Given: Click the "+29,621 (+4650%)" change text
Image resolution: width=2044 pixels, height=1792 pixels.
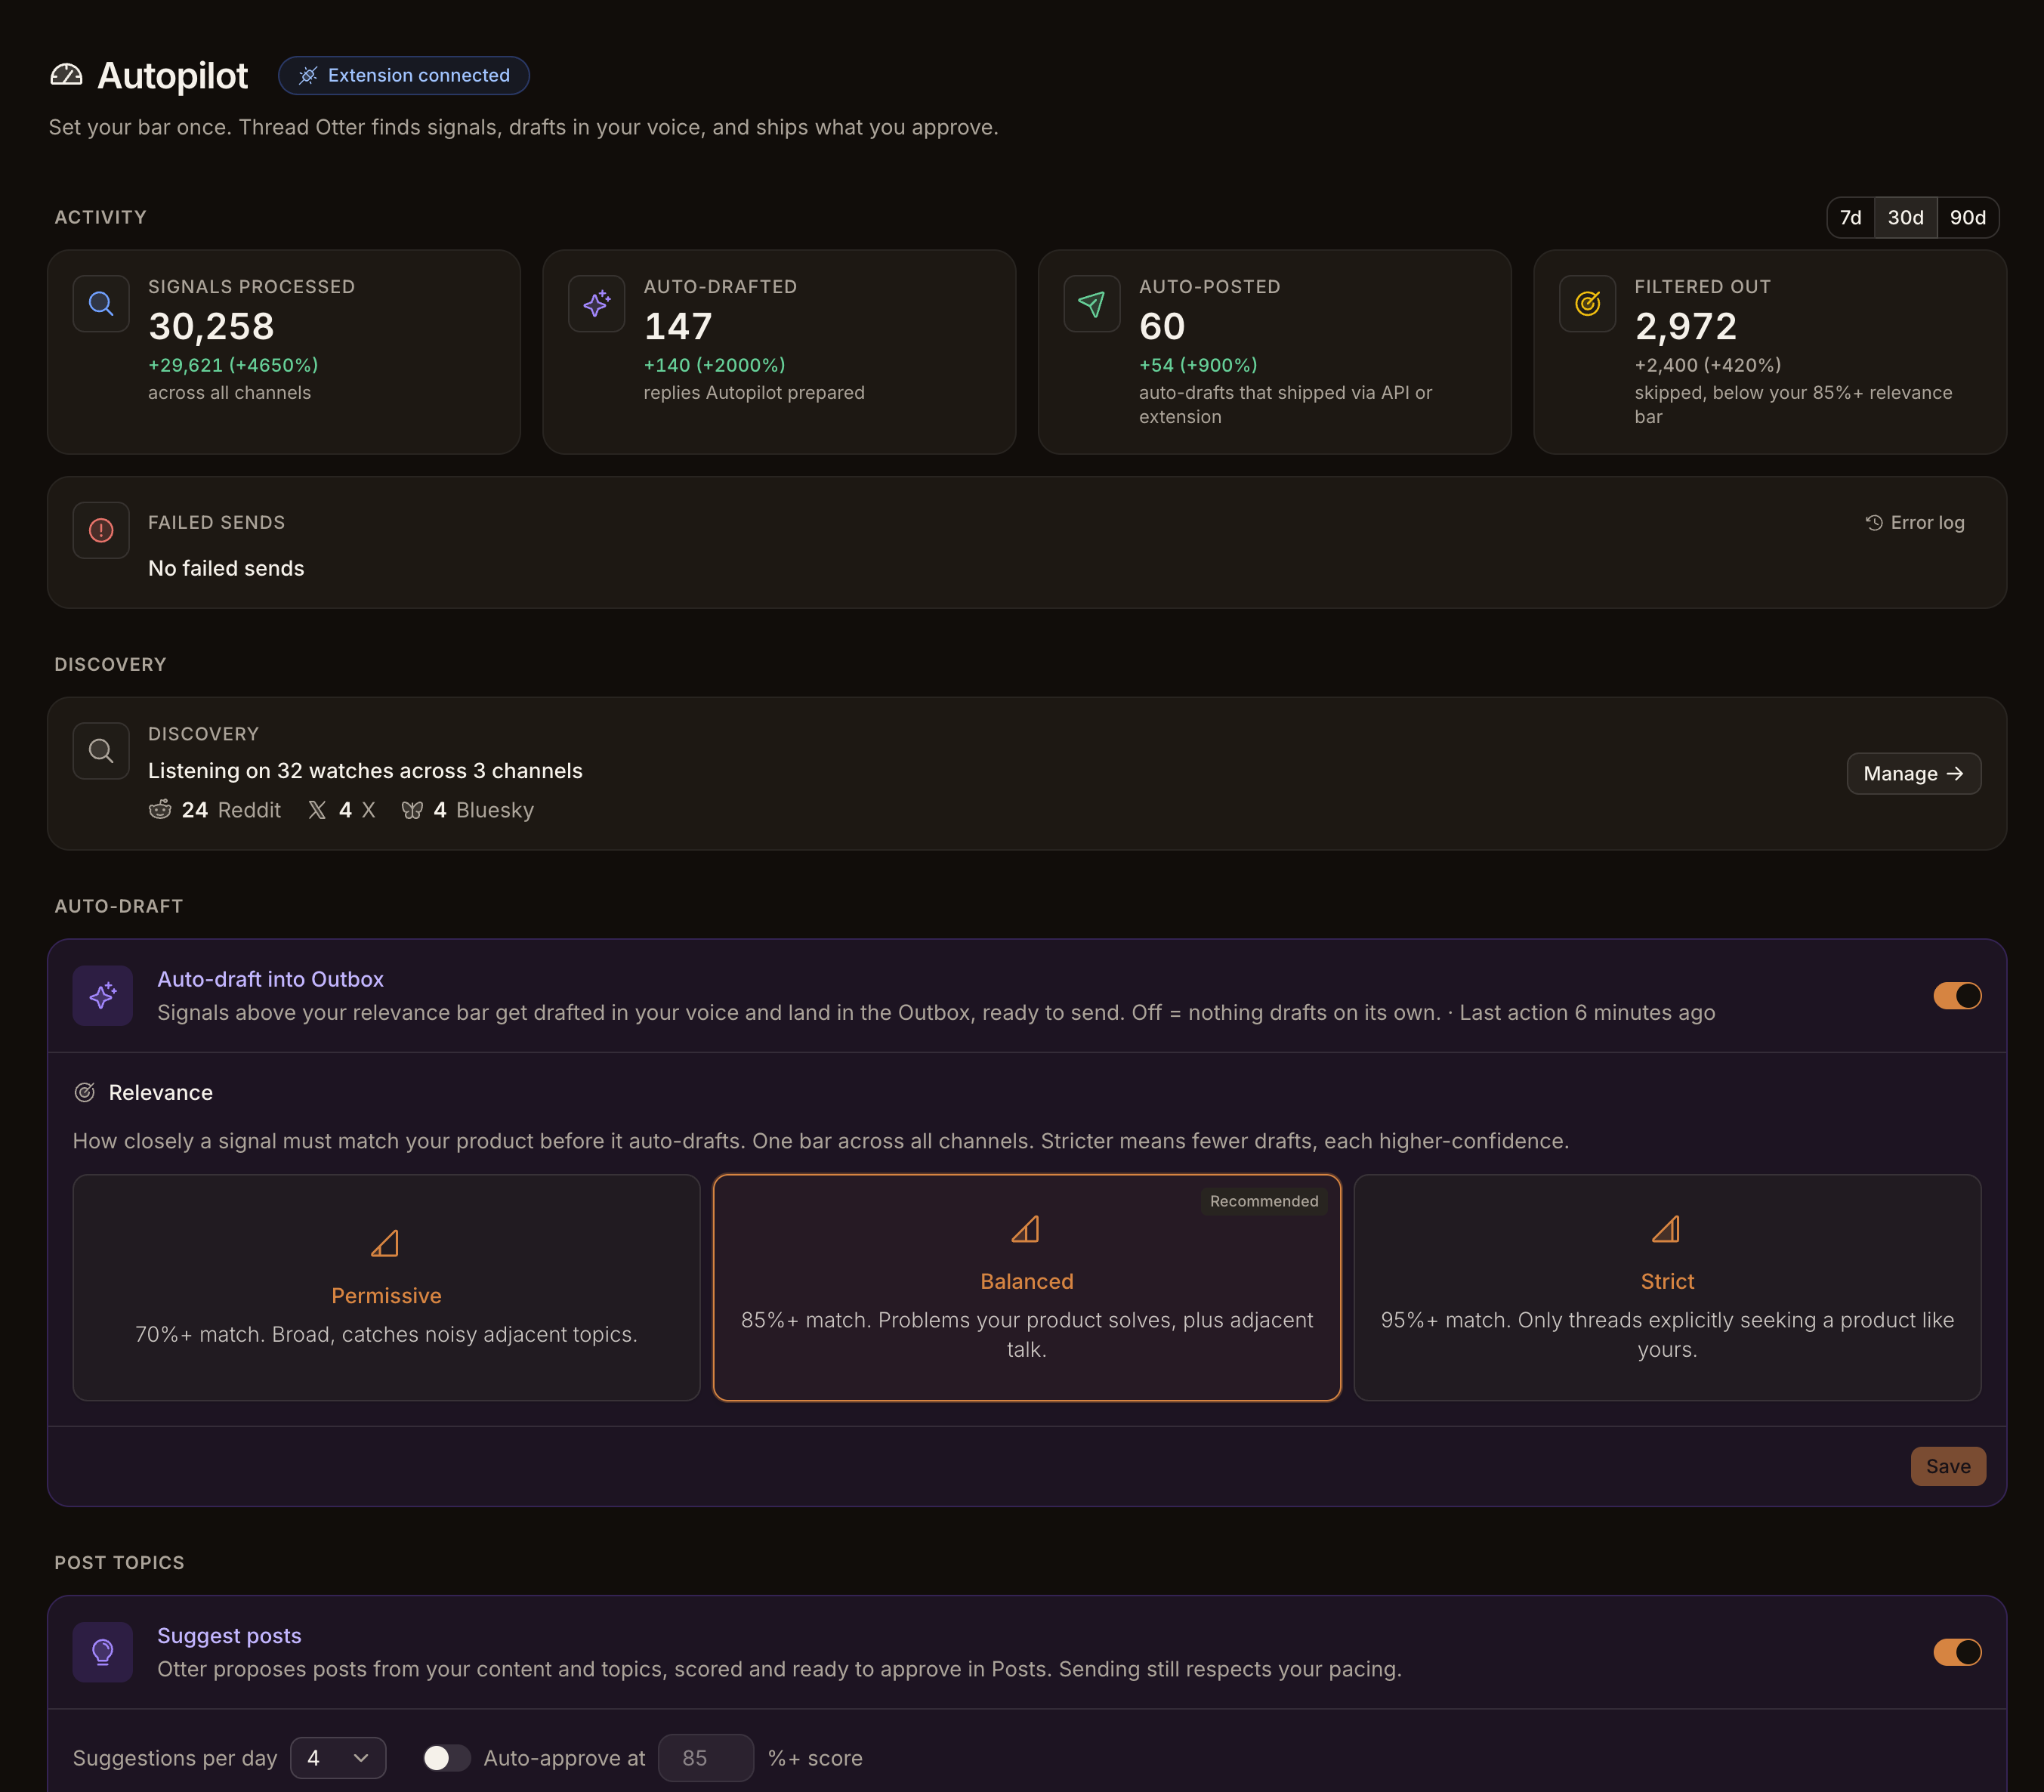Looking at the screenshot, I should click(x=233, y=365).
